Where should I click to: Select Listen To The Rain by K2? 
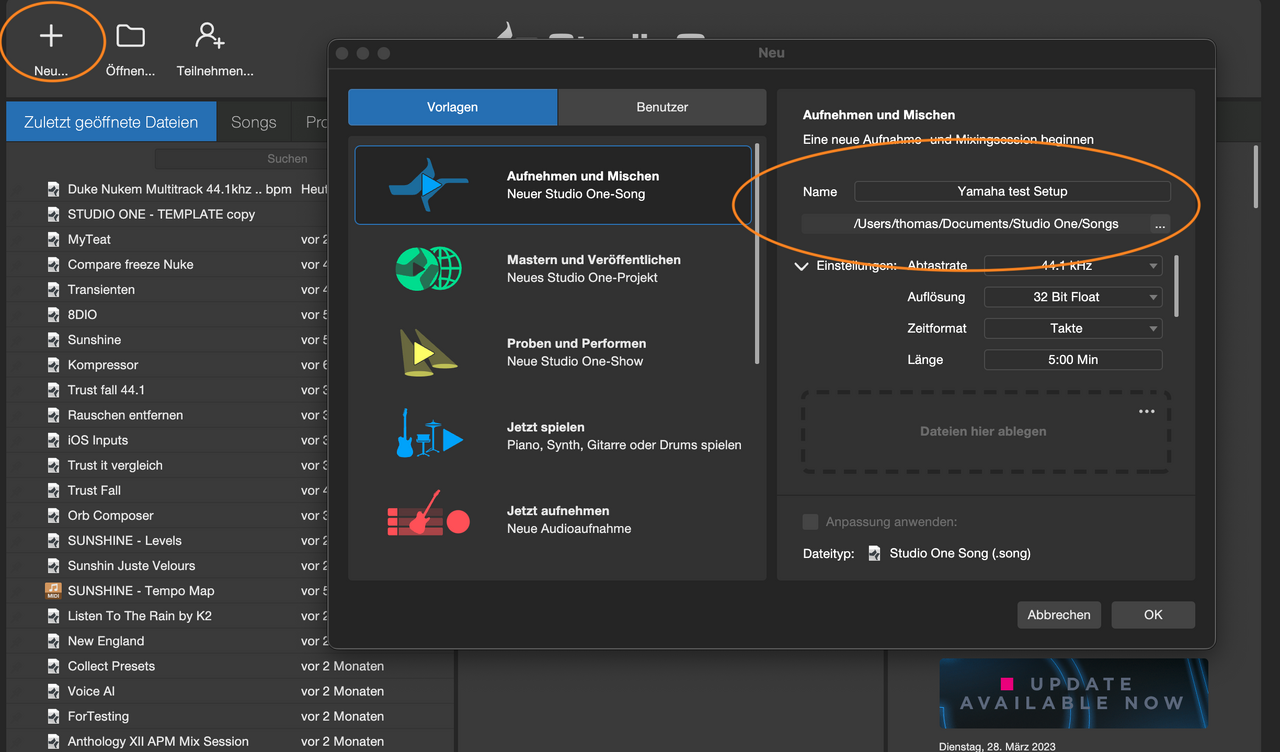click(x=140, y=616)
